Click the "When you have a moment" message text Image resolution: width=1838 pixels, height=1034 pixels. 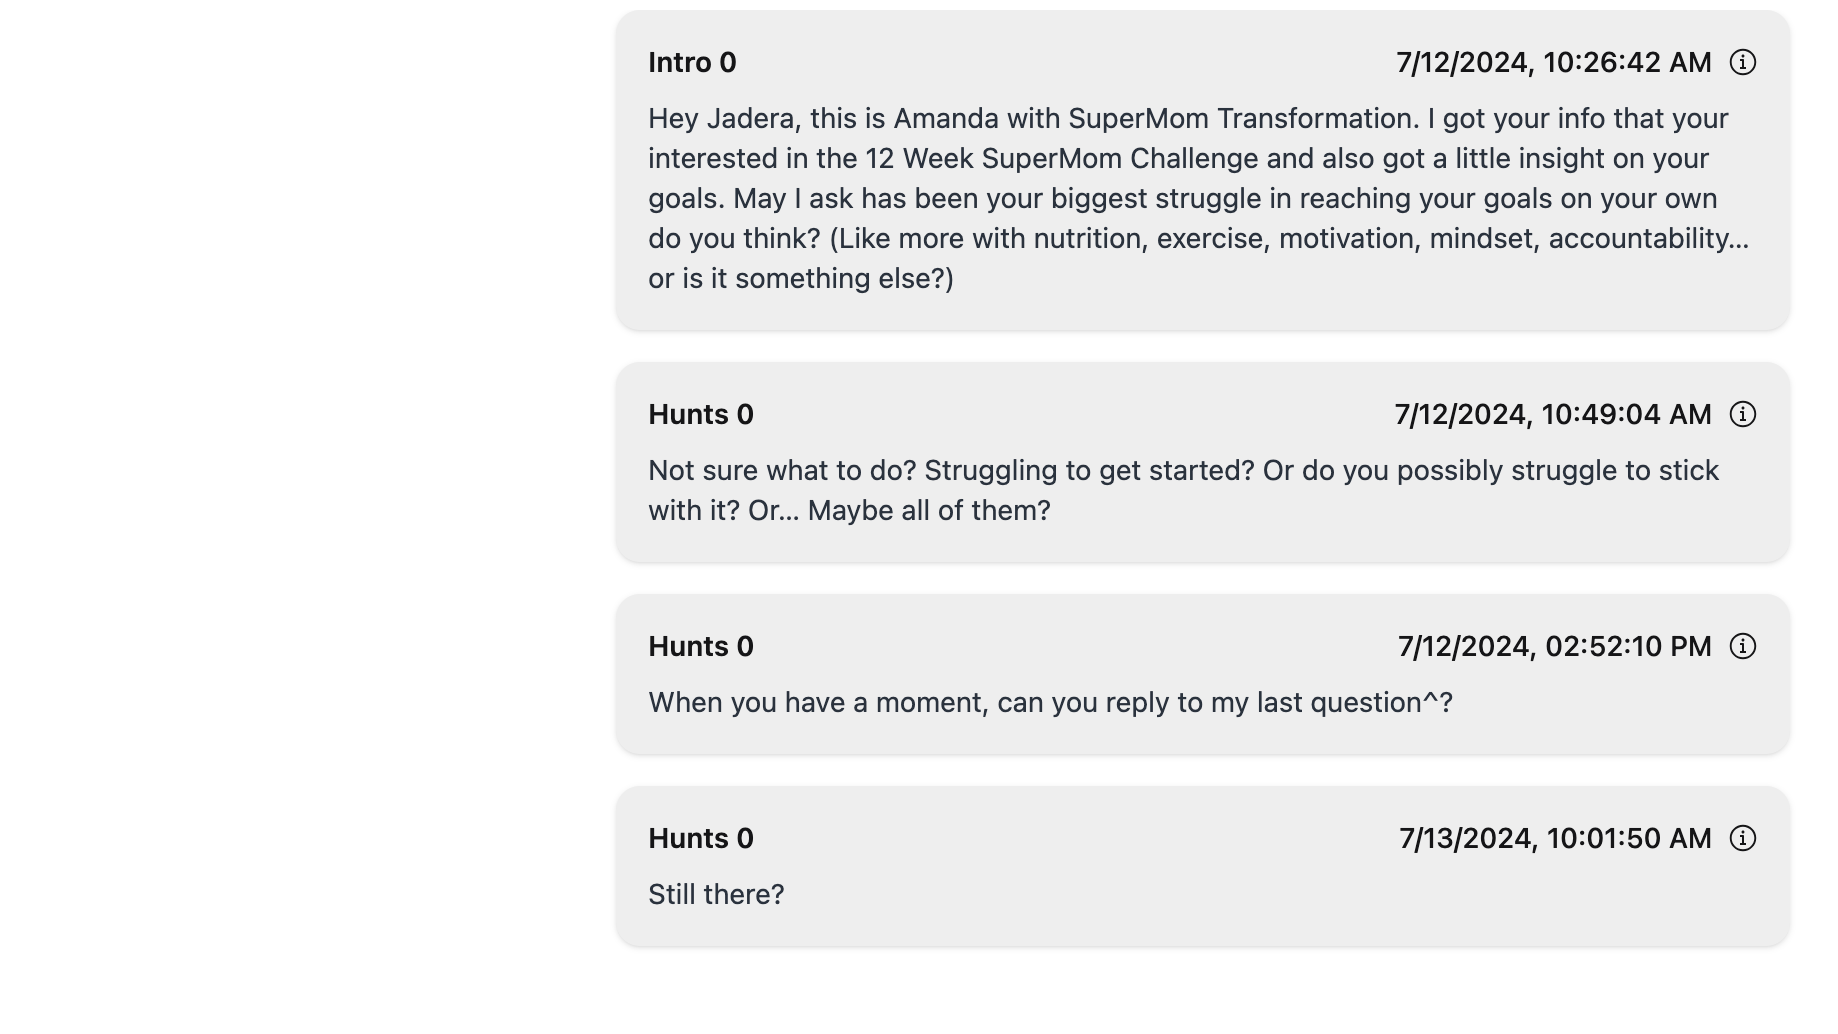pos(1050,703)
